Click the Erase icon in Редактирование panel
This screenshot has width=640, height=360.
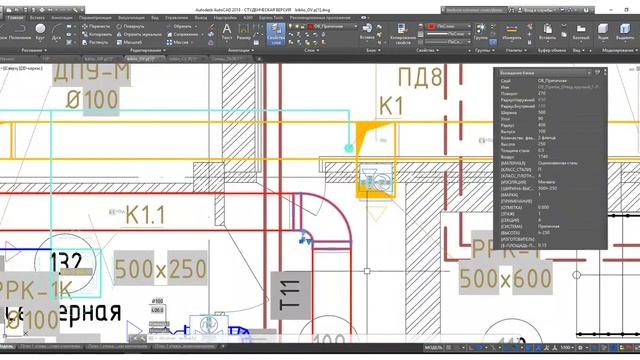(211, 27)
